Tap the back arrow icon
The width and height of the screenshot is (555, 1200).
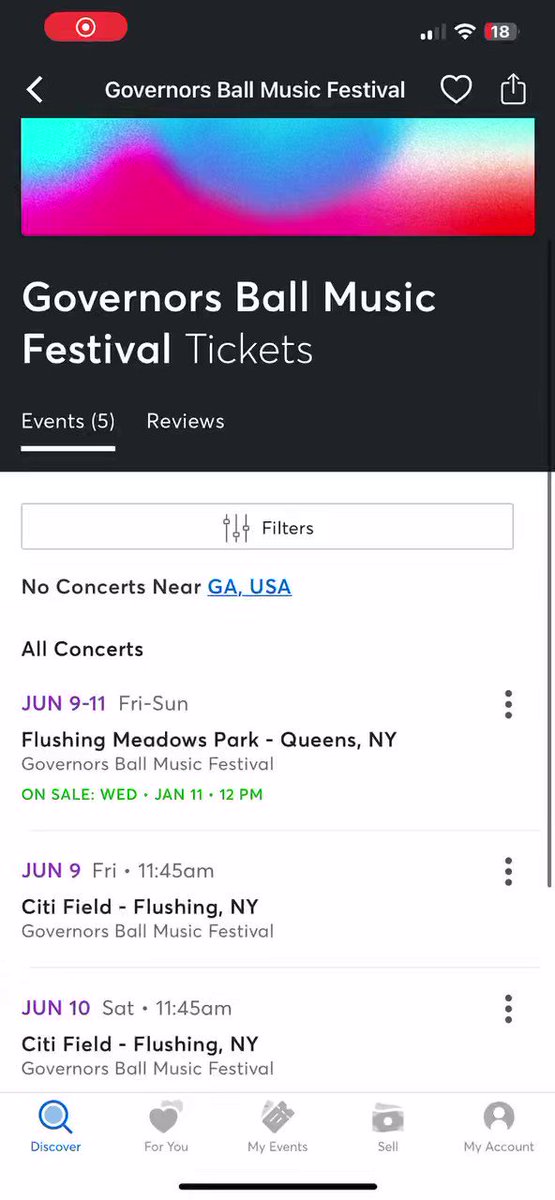tap(35, 90)
